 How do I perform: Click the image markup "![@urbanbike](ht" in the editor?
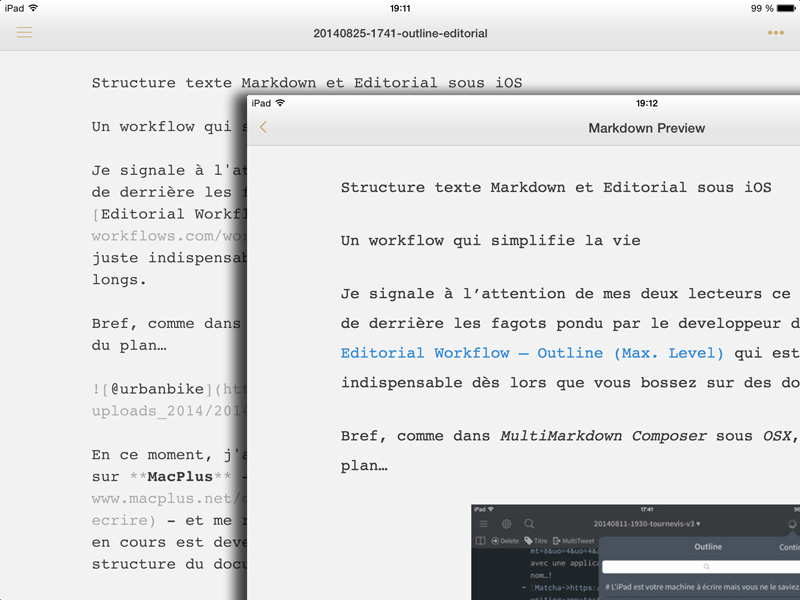coord(169,389)
